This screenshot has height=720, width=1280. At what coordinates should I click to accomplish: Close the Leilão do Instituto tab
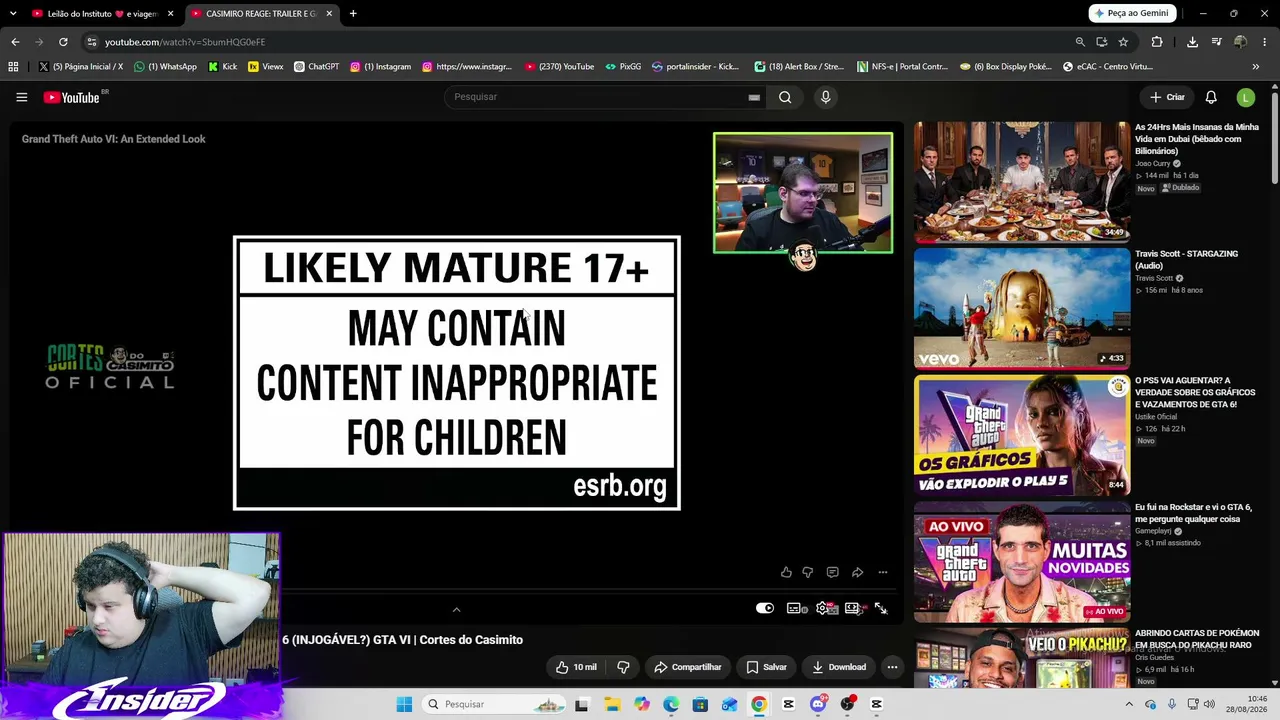171,14
